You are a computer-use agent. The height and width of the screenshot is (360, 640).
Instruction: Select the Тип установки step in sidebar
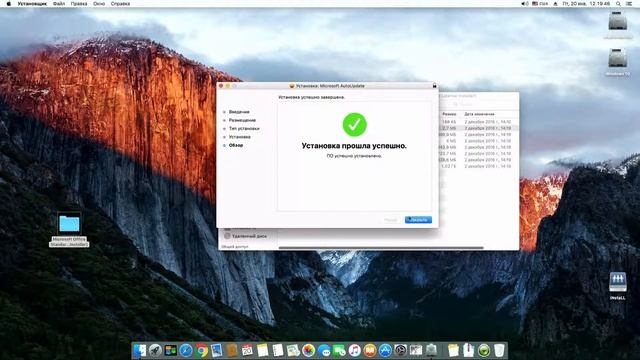pyautogui.click(x=244, y=129)
